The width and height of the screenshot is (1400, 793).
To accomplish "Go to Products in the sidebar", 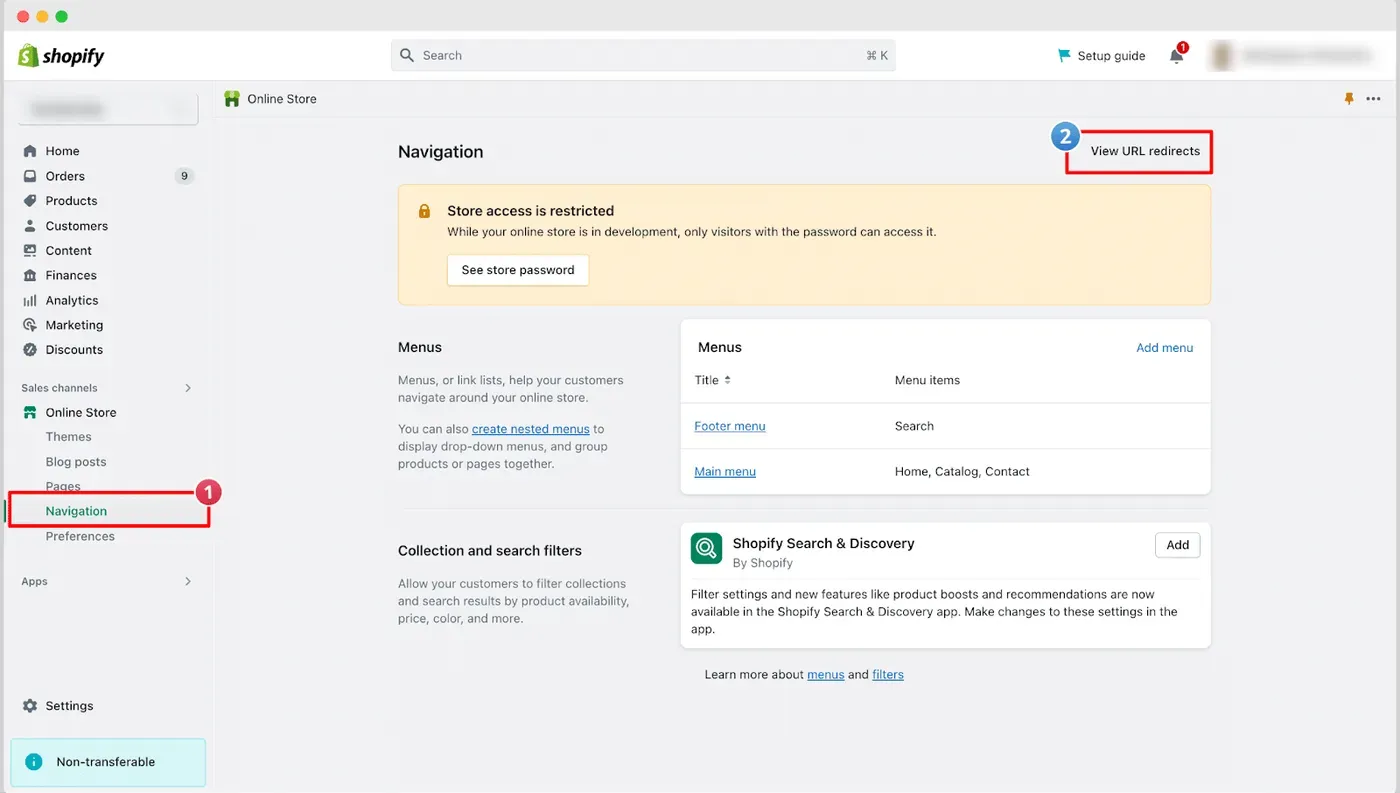I will [71, 201].
